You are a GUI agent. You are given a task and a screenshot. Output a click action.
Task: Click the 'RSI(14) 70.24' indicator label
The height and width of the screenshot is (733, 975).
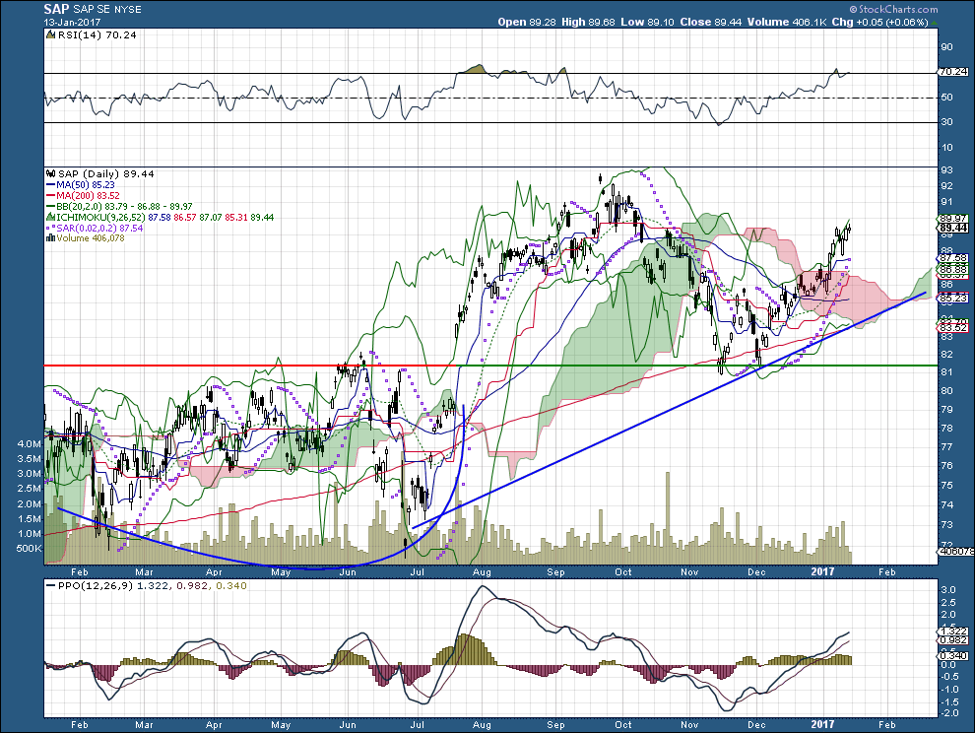coord(97,35)
